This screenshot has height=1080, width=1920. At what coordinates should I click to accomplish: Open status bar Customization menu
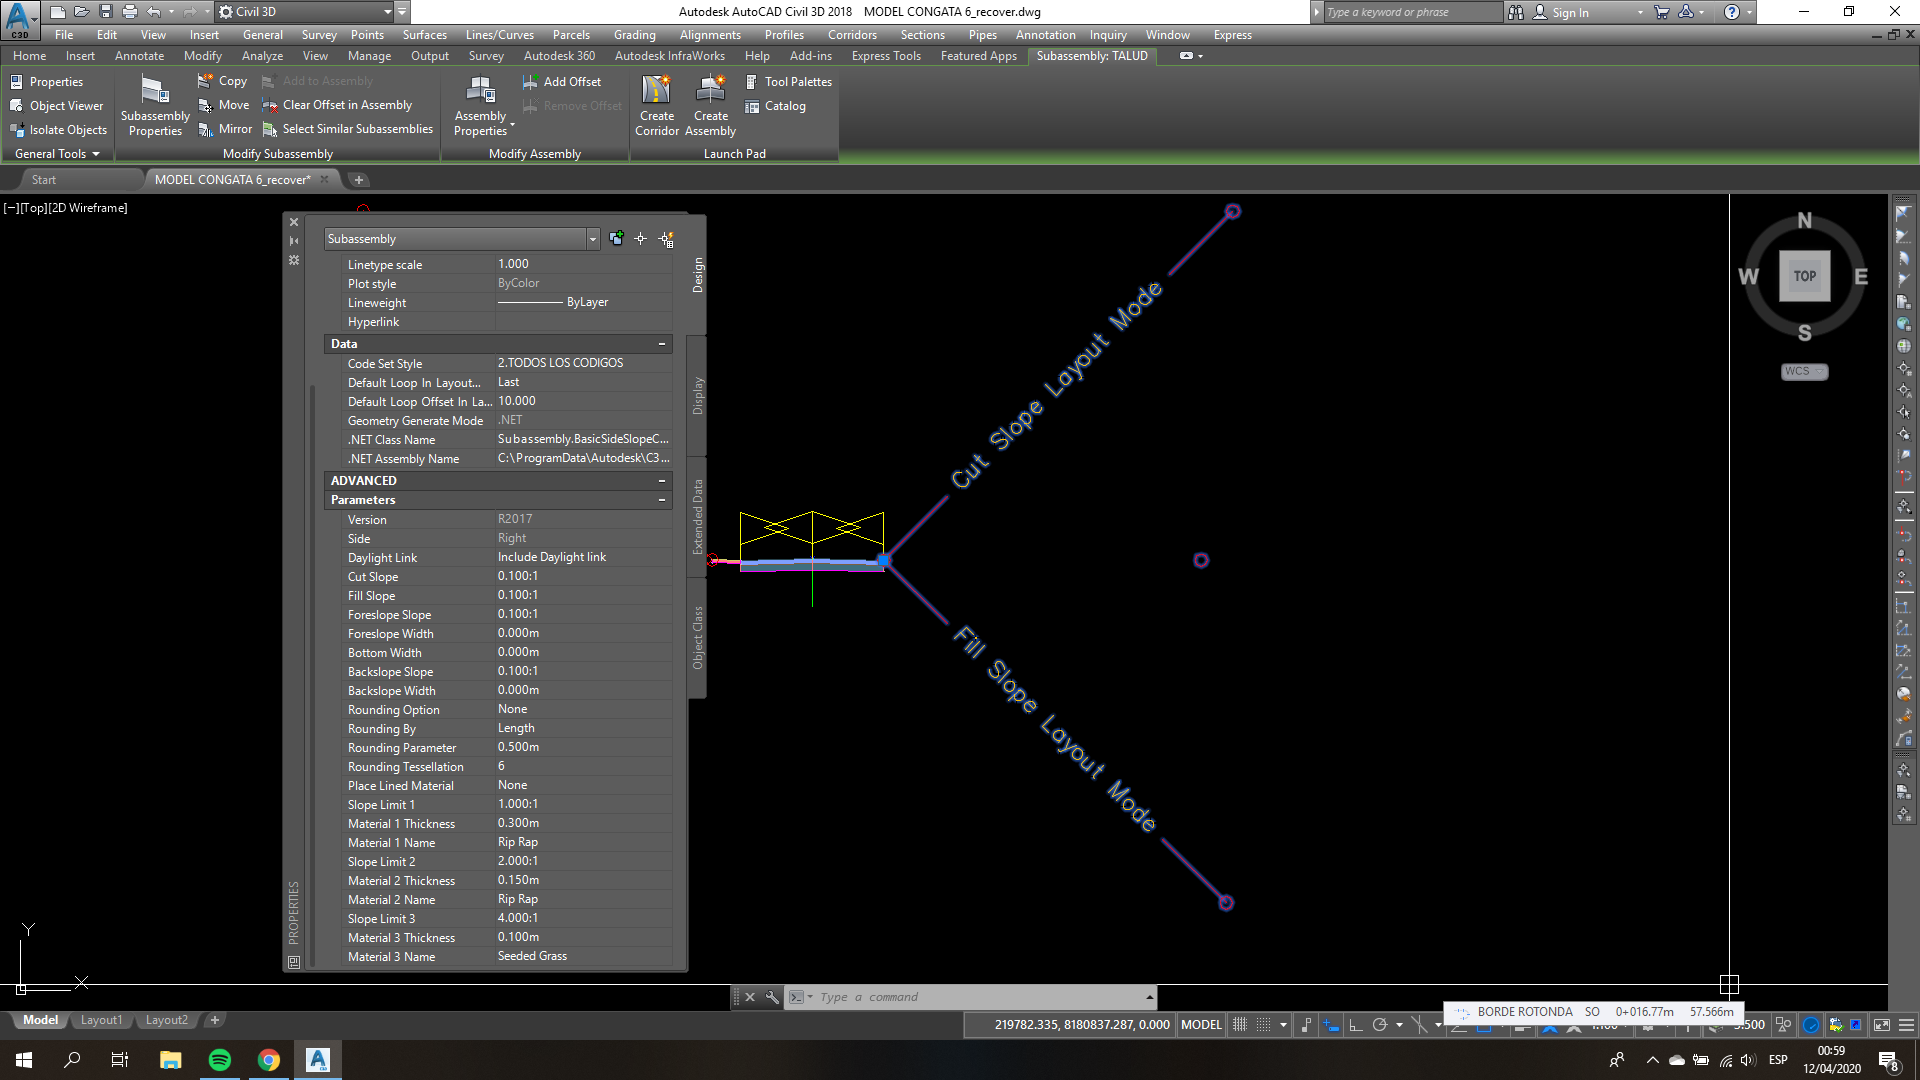[1906, 1025]
